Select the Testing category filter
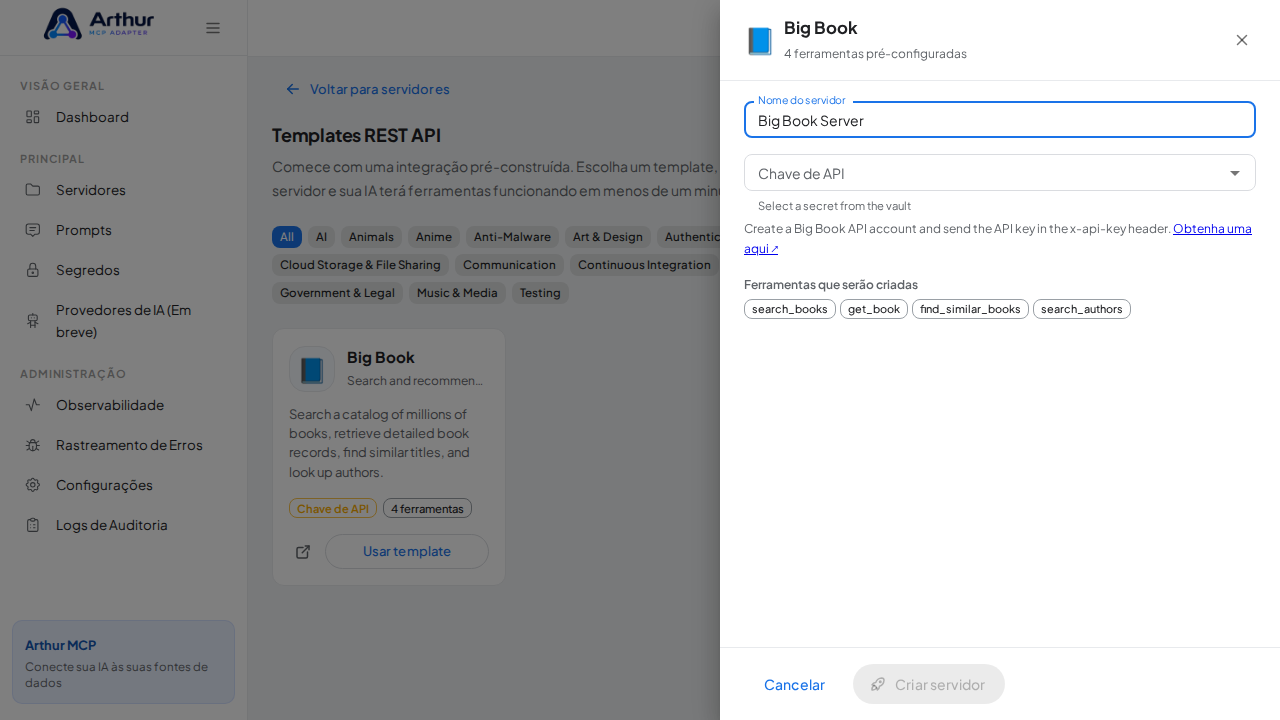Screen dimensions: 1280x720 click(540, 293)
